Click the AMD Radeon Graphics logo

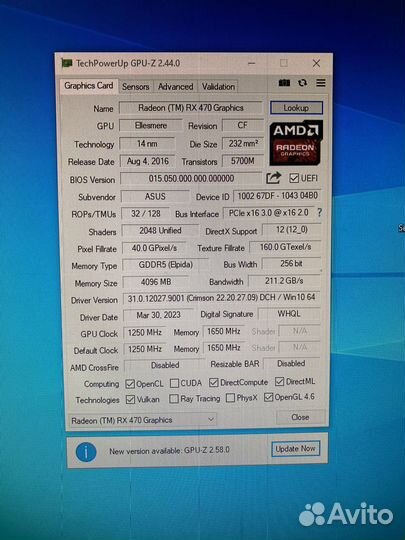click(296, 143)
